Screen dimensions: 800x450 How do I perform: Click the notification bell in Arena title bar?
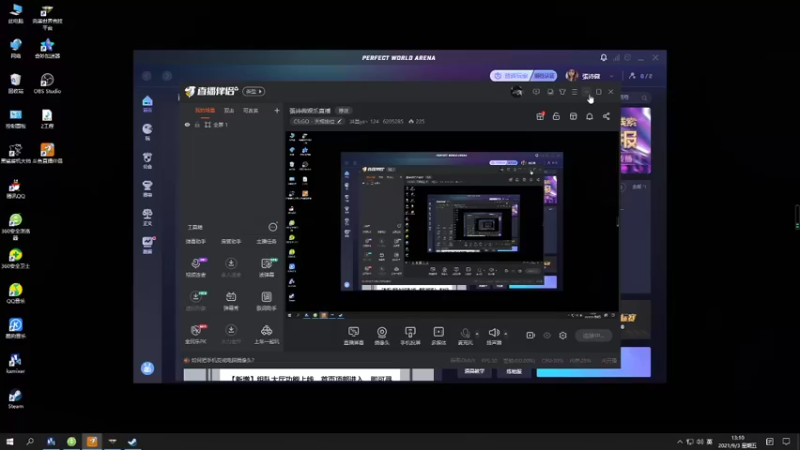(x=604, y=58)
